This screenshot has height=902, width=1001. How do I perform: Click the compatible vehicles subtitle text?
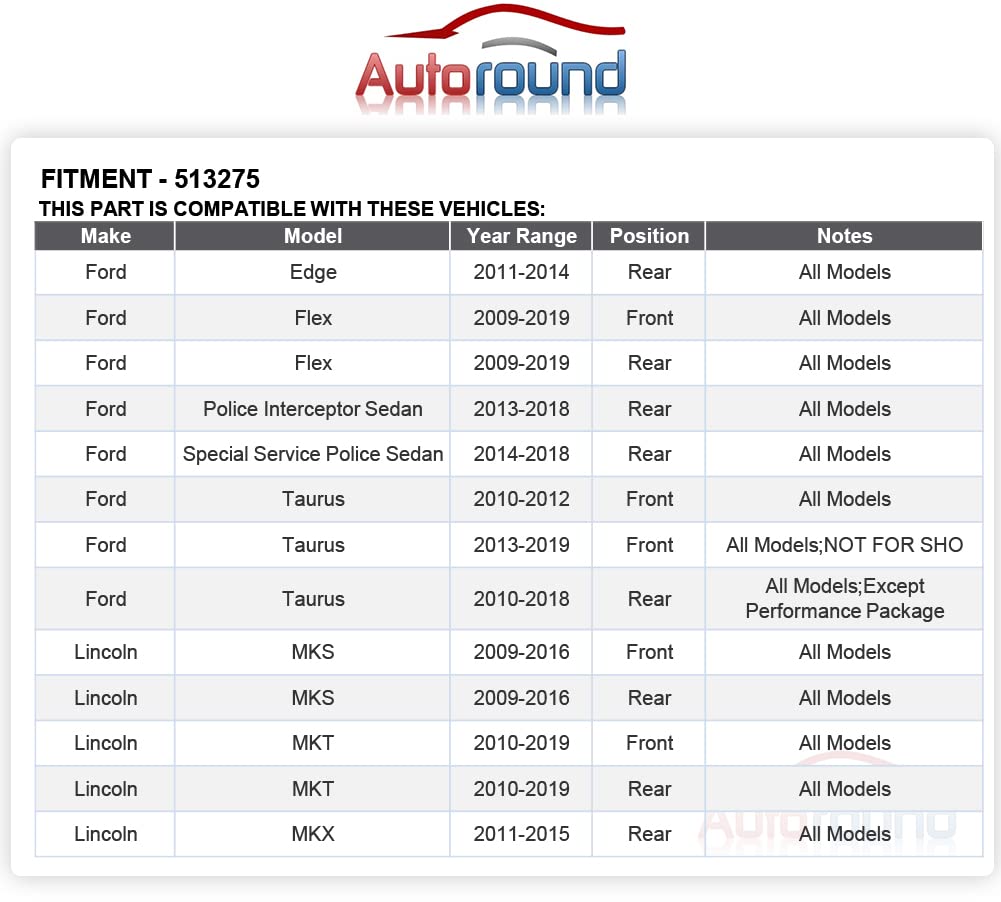click(x=291, y=209)
